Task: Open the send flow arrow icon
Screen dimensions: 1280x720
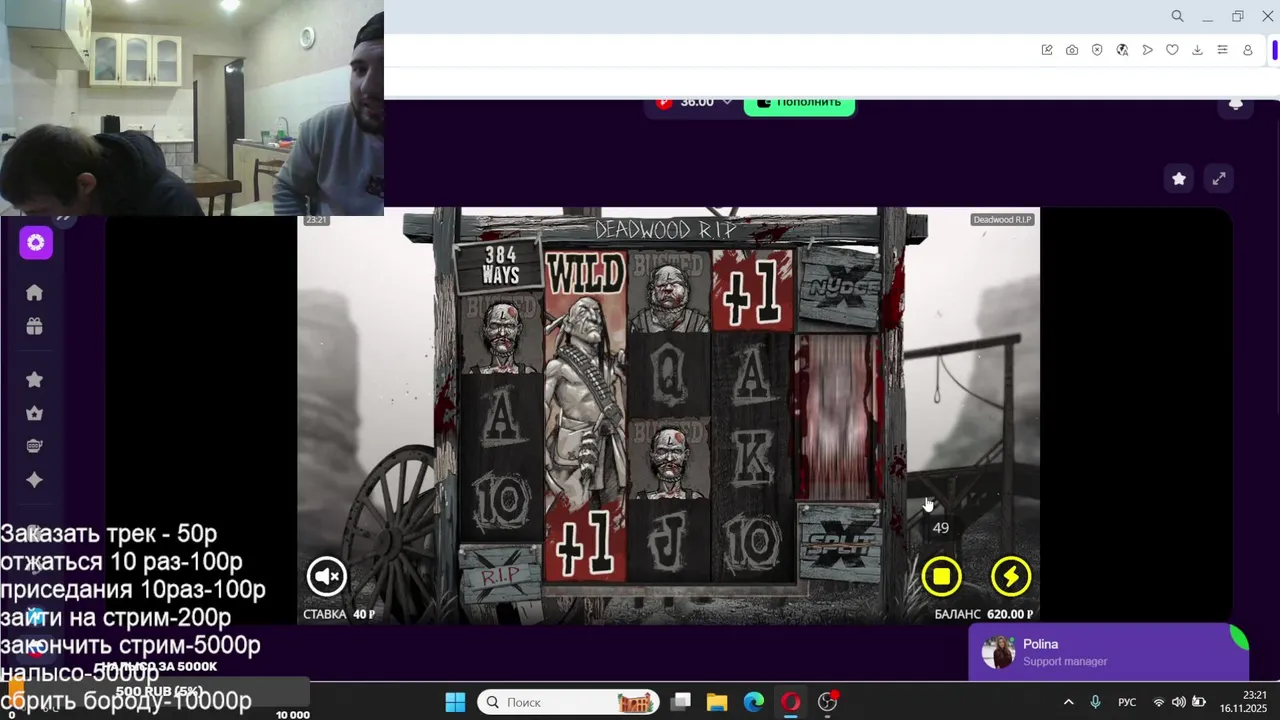Action: 1147,50
